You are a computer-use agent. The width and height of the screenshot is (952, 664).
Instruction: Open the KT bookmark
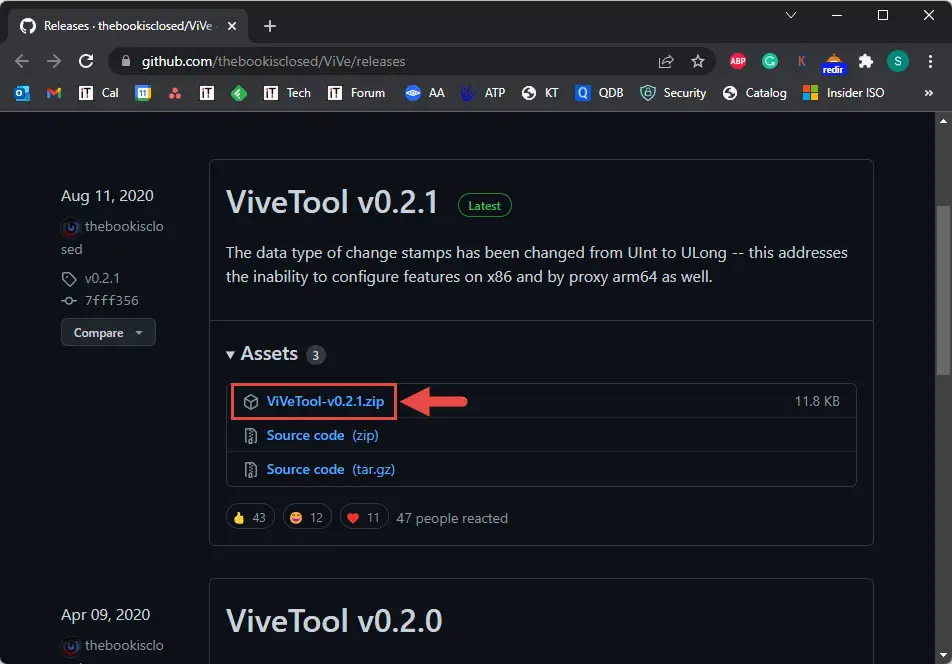coord(540,93)
